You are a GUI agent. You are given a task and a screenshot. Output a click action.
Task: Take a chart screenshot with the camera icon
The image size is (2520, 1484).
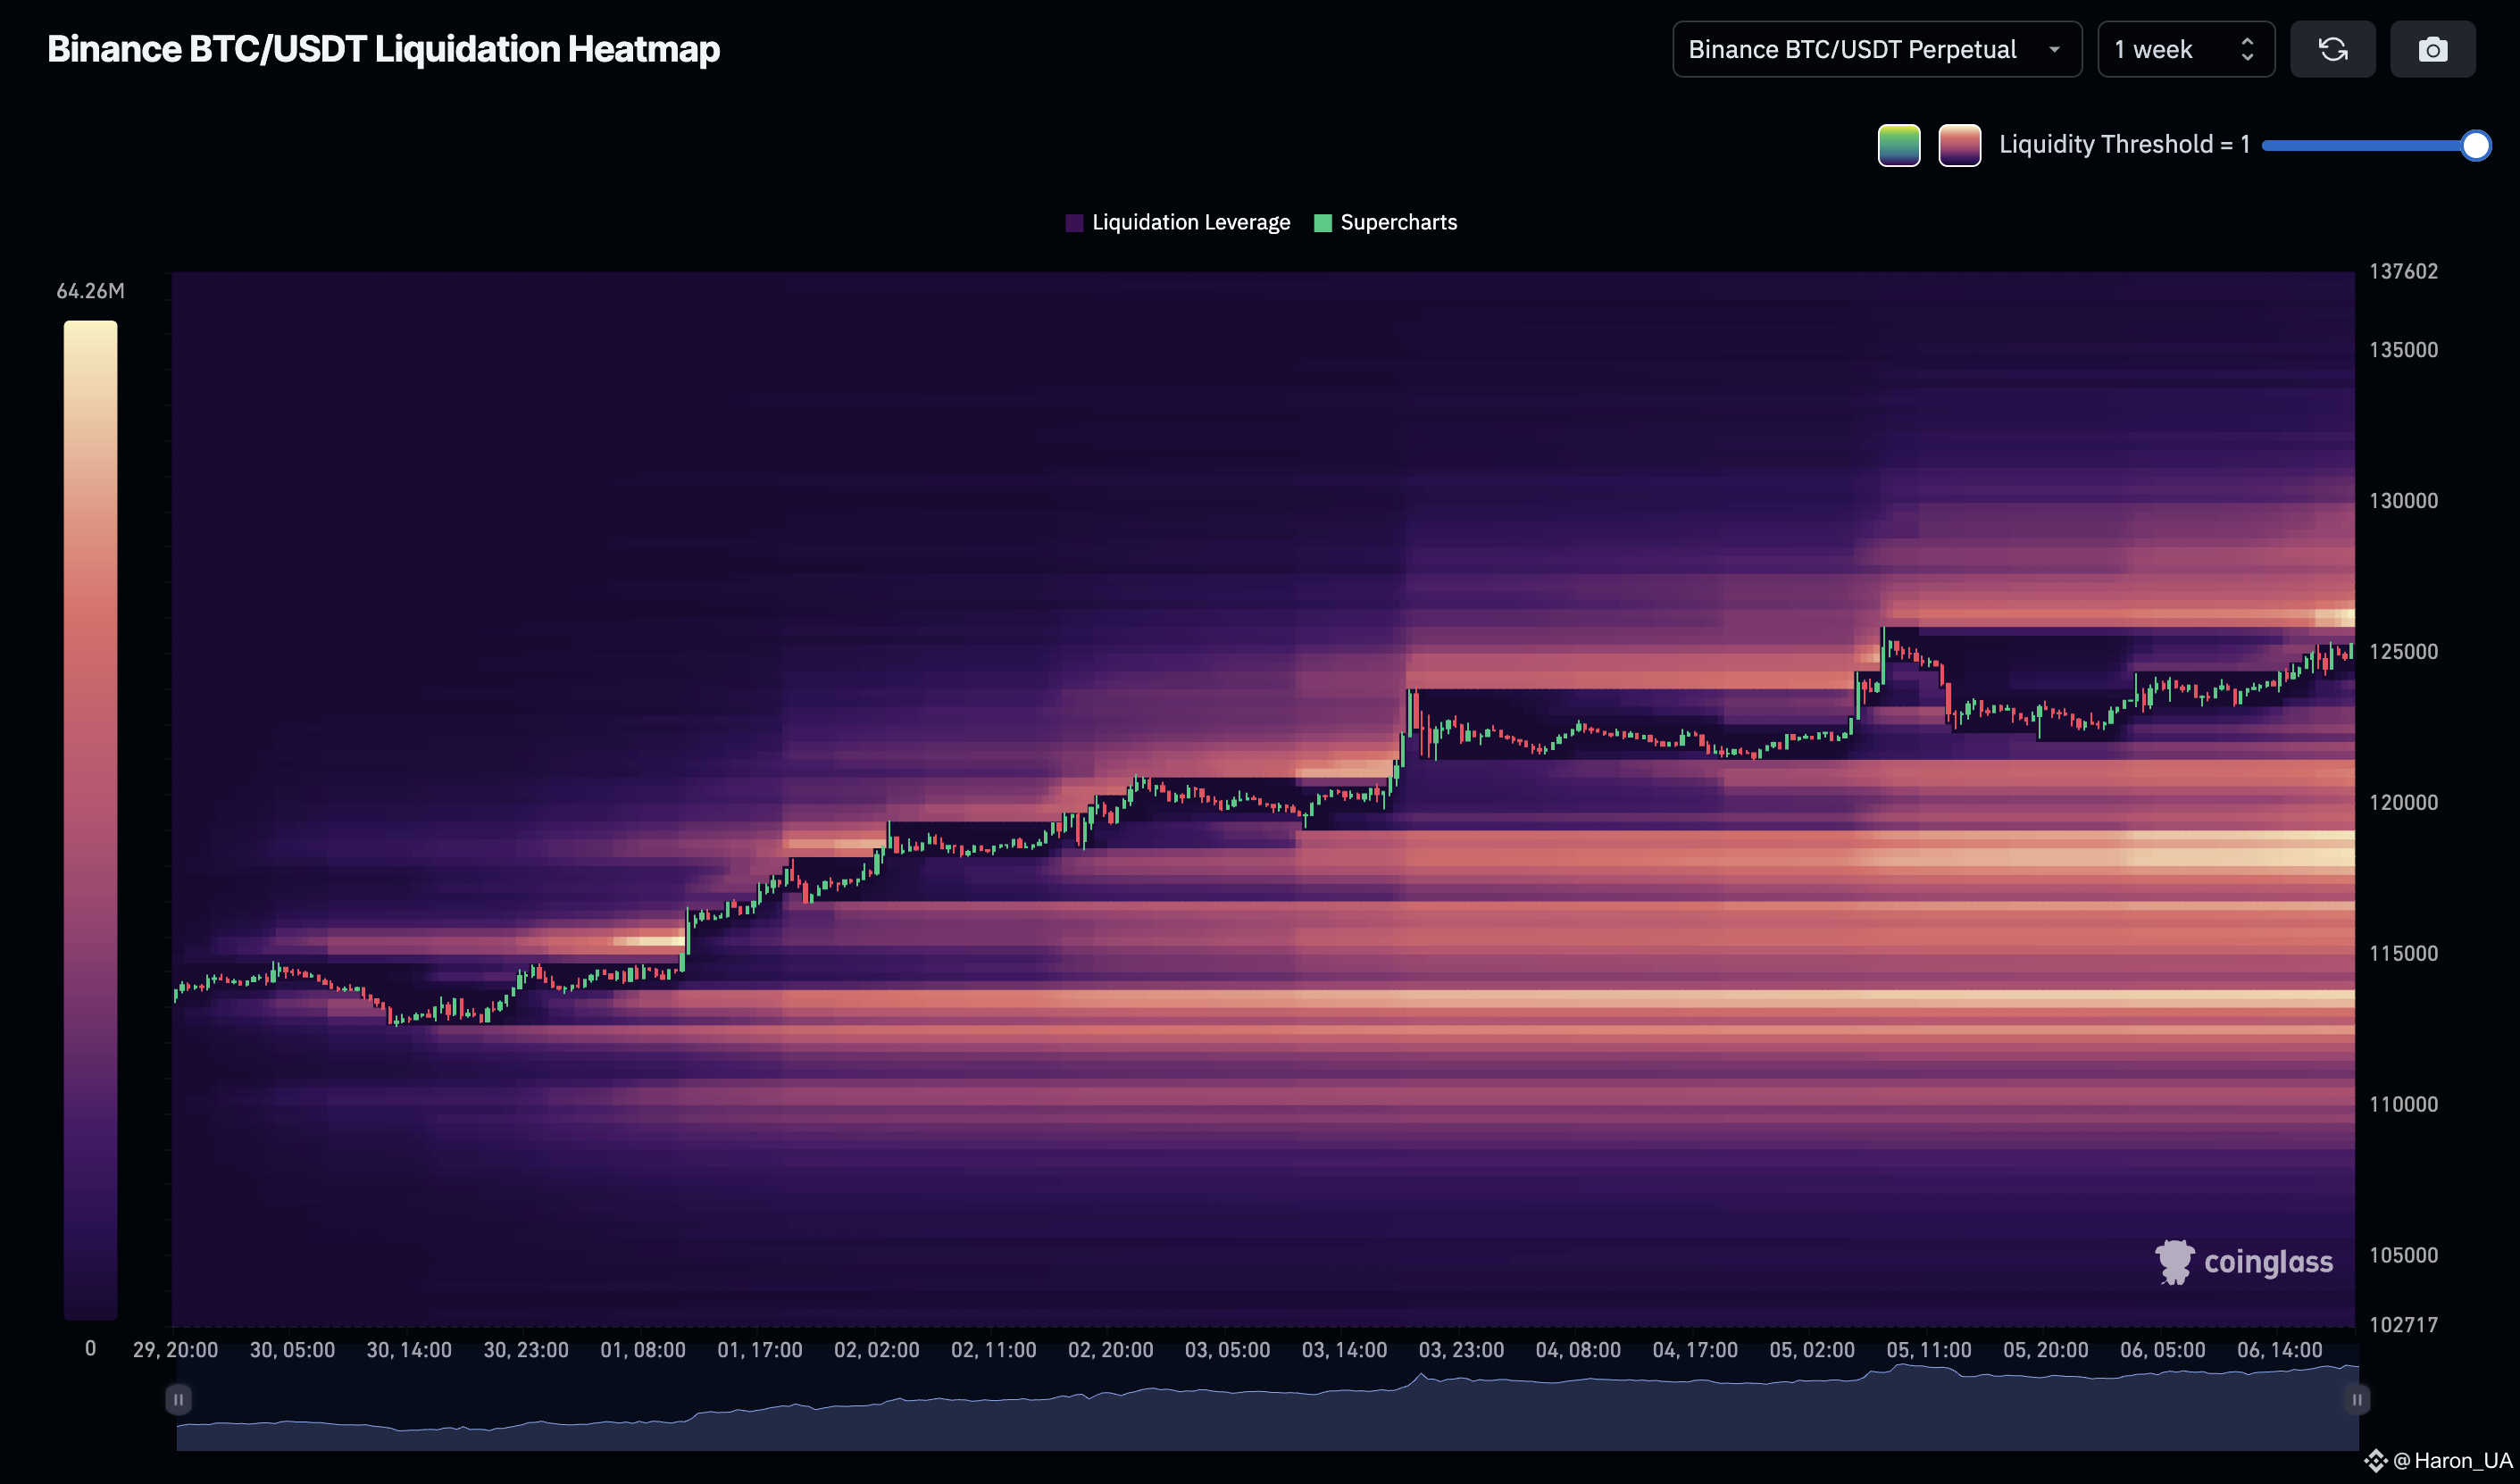(2432, 49)
